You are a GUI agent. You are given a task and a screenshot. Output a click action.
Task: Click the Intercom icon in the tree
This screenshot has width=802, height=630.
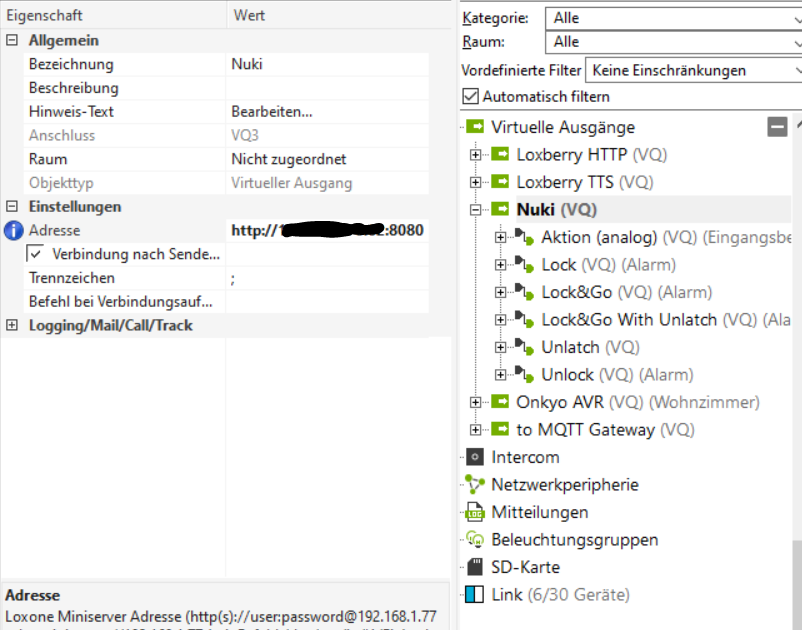(475, 457)
